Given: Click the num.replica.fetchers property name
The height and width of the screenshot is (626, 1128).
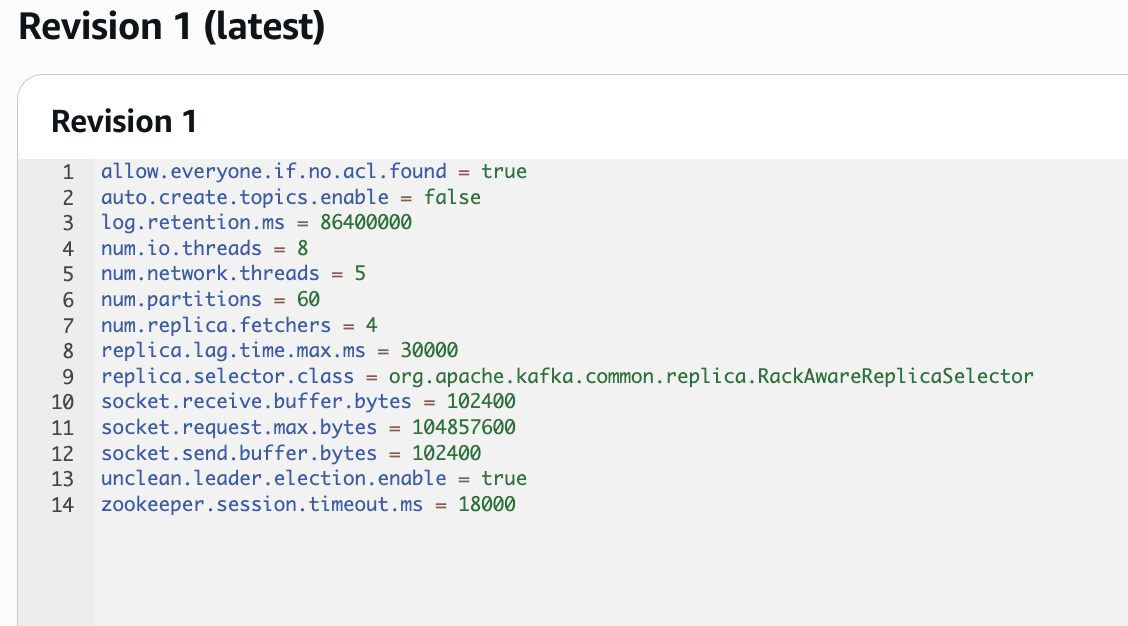Looking at the screenshot, I should [x=216, y=325].
